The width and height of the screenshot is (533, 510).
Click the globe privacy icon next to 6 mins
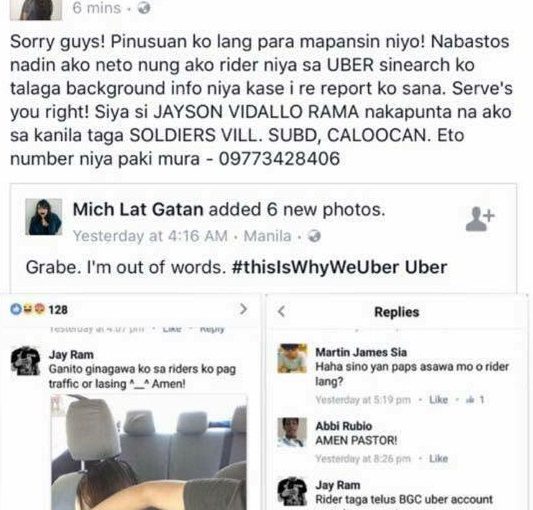[x=144, y=8]
